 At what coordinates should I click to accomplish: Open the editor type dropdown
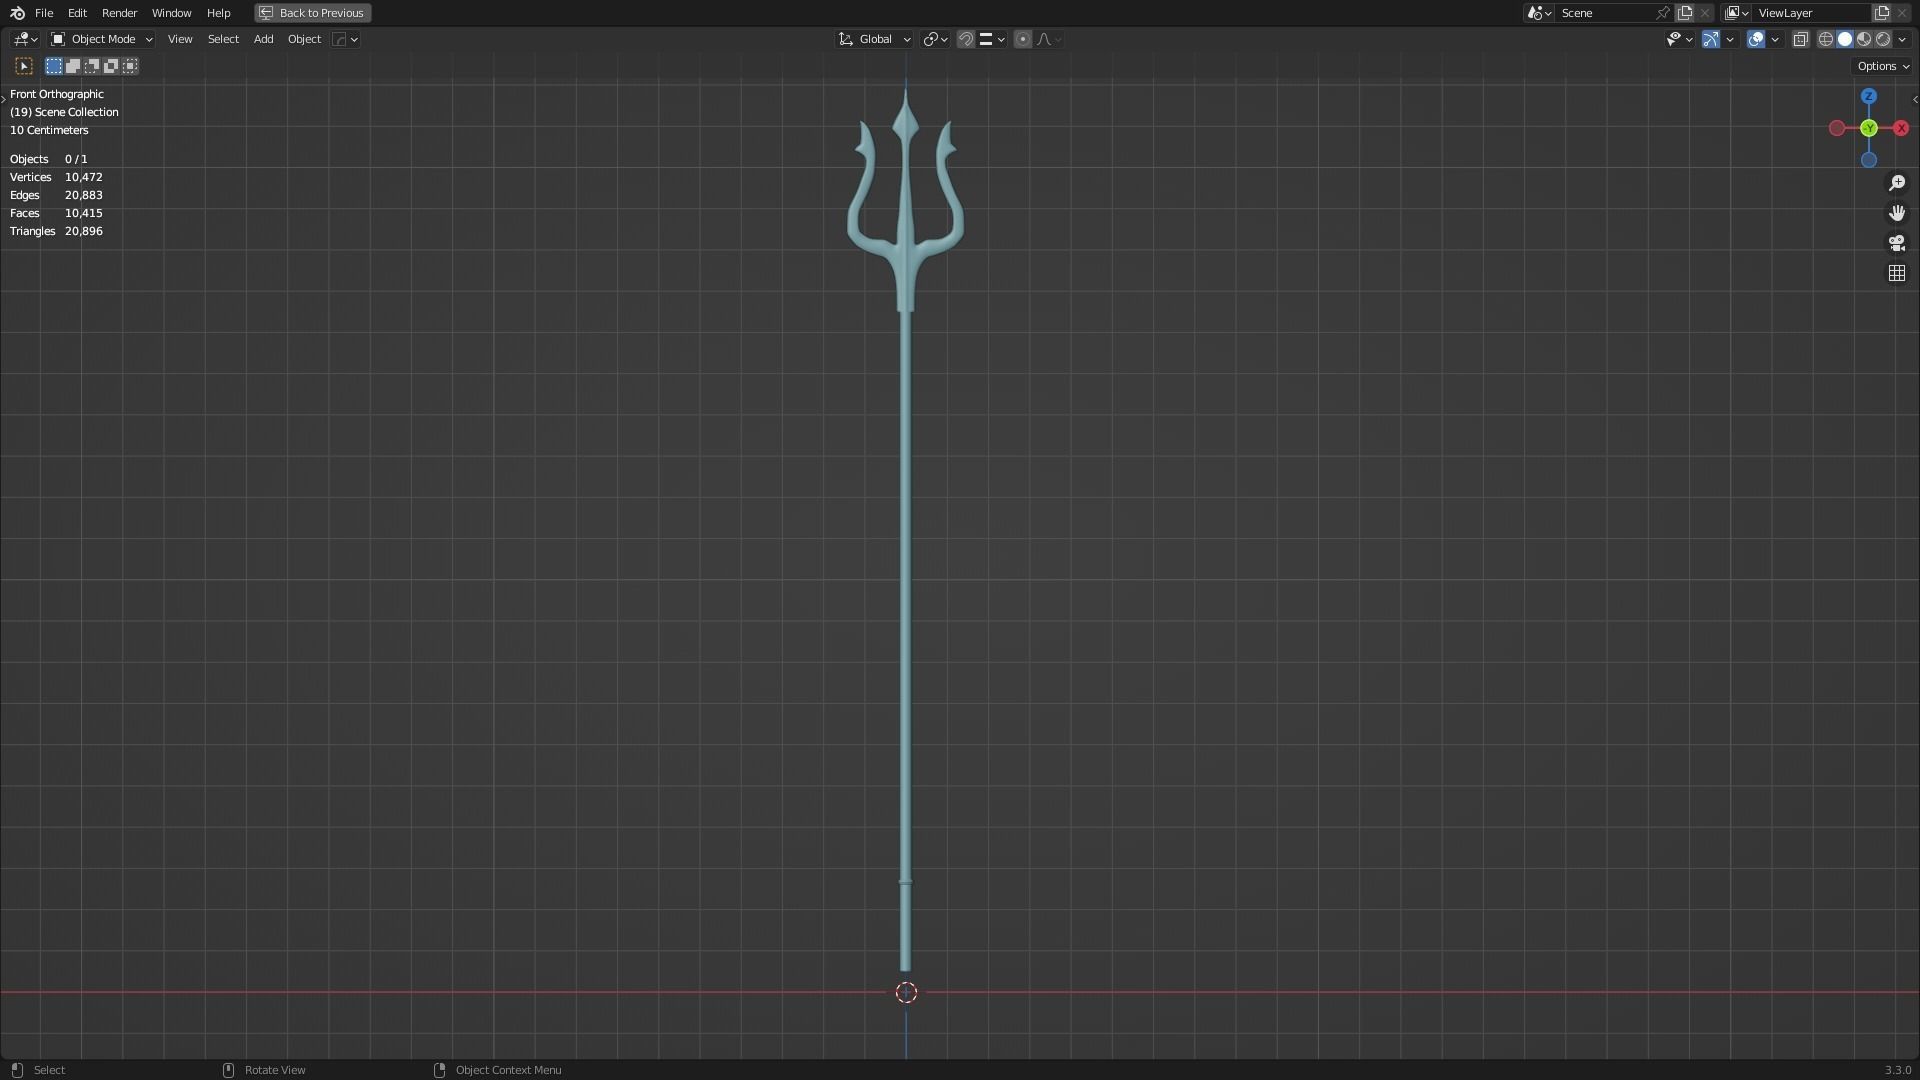coord(25,39)
